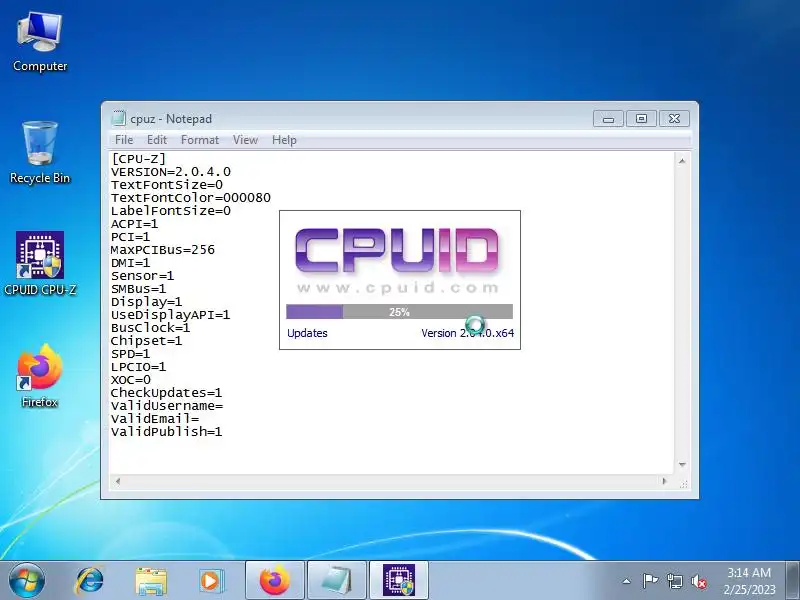The image size is (800, 600).
Task: Open Internet Explorer from the taskbar
Action: pos(89,580)
